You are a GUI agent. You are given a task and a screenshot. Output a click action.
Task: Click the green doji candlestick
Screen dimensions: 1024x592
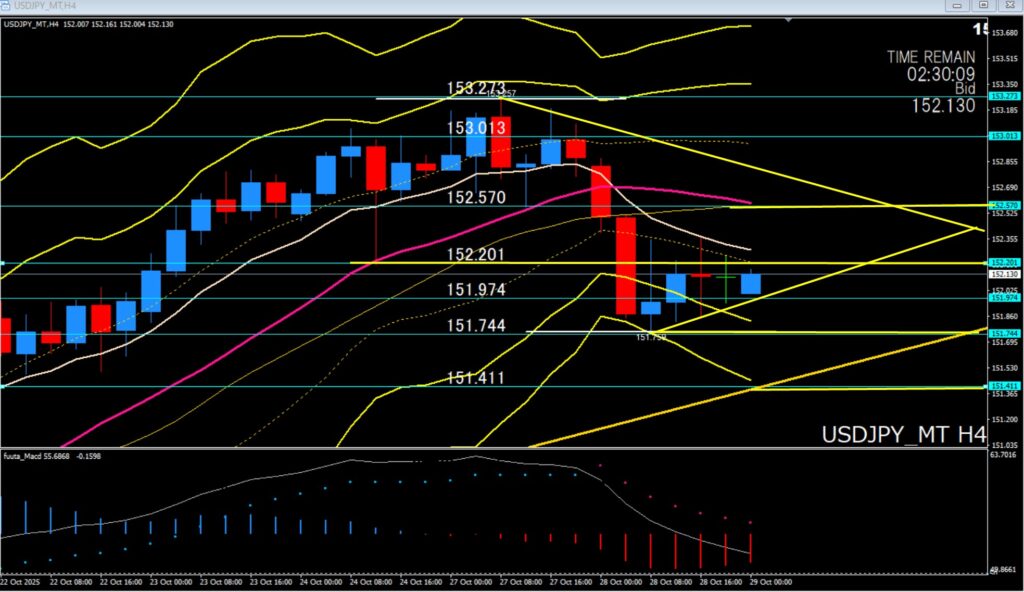[726, 276]
